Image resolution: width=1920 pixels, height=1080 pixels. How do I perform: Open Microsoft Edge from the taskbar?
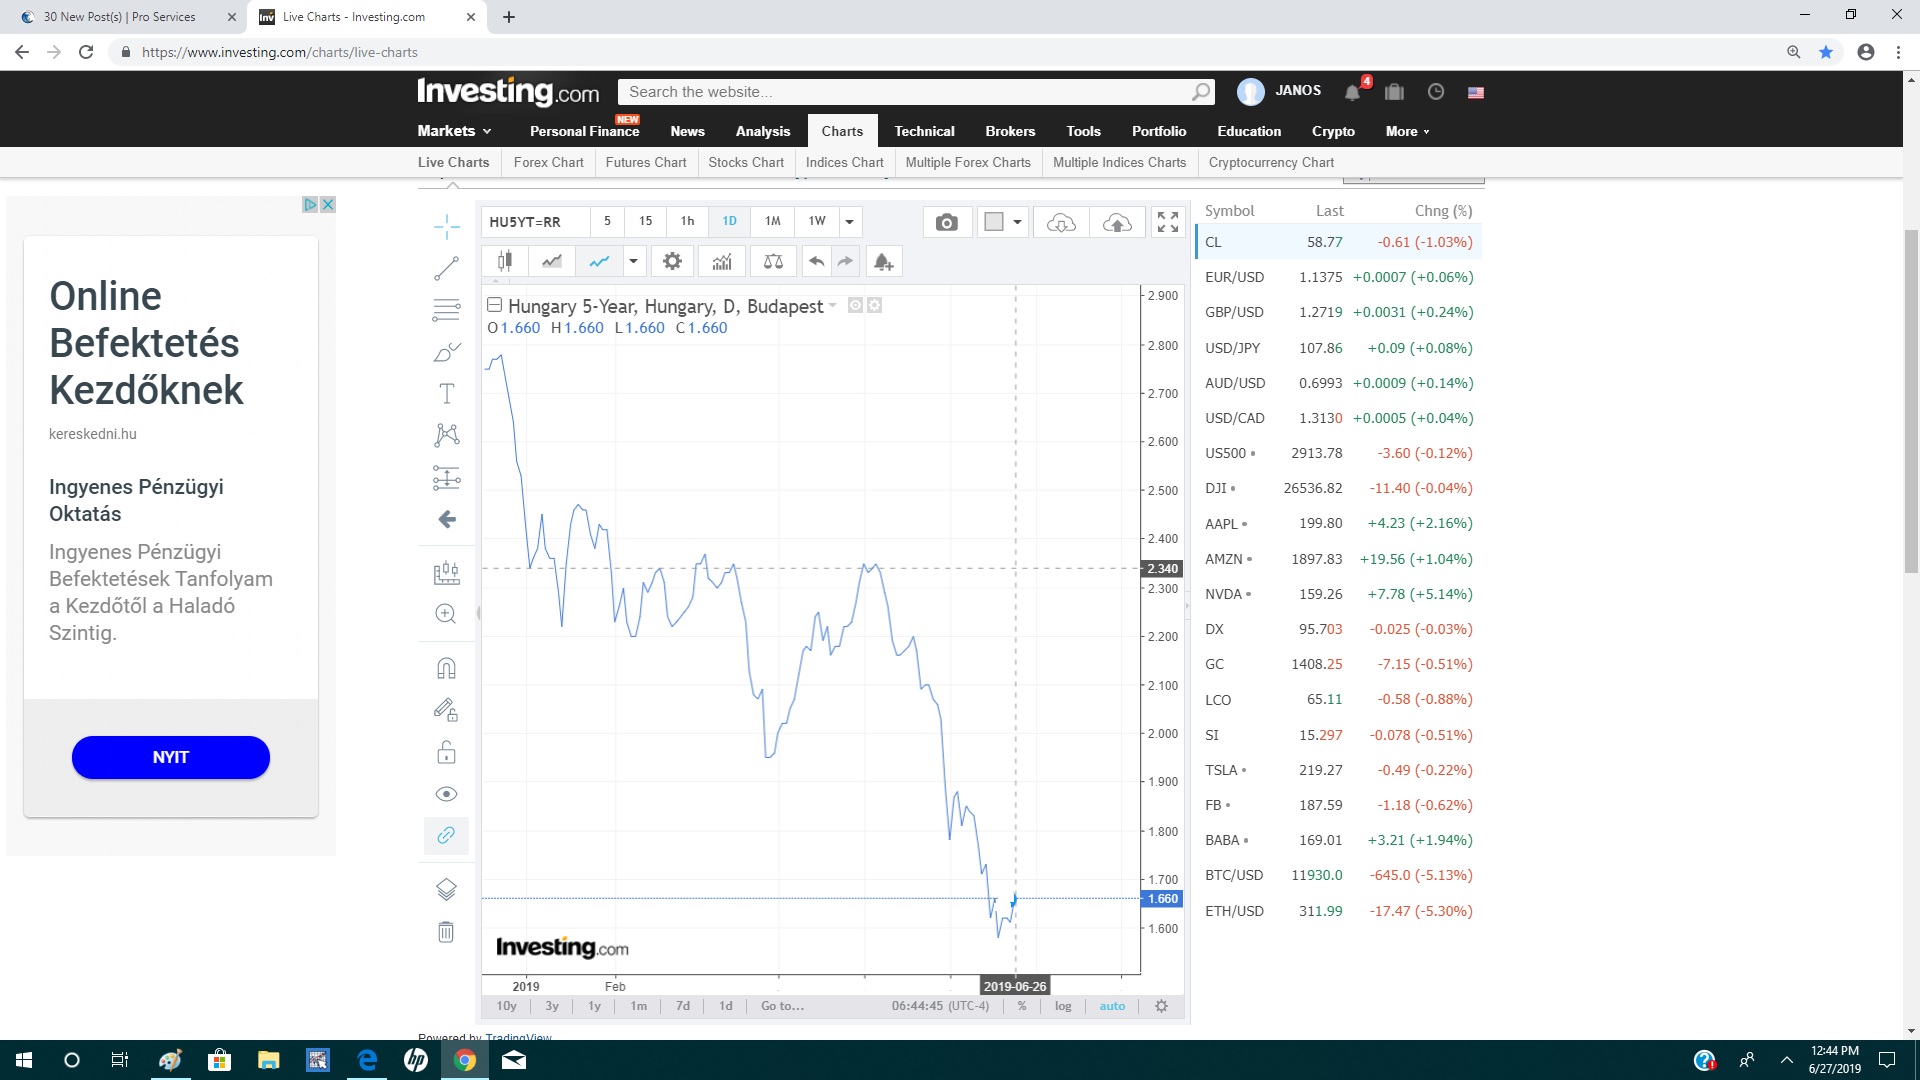pyautogui.click(x=367, y=1060)
